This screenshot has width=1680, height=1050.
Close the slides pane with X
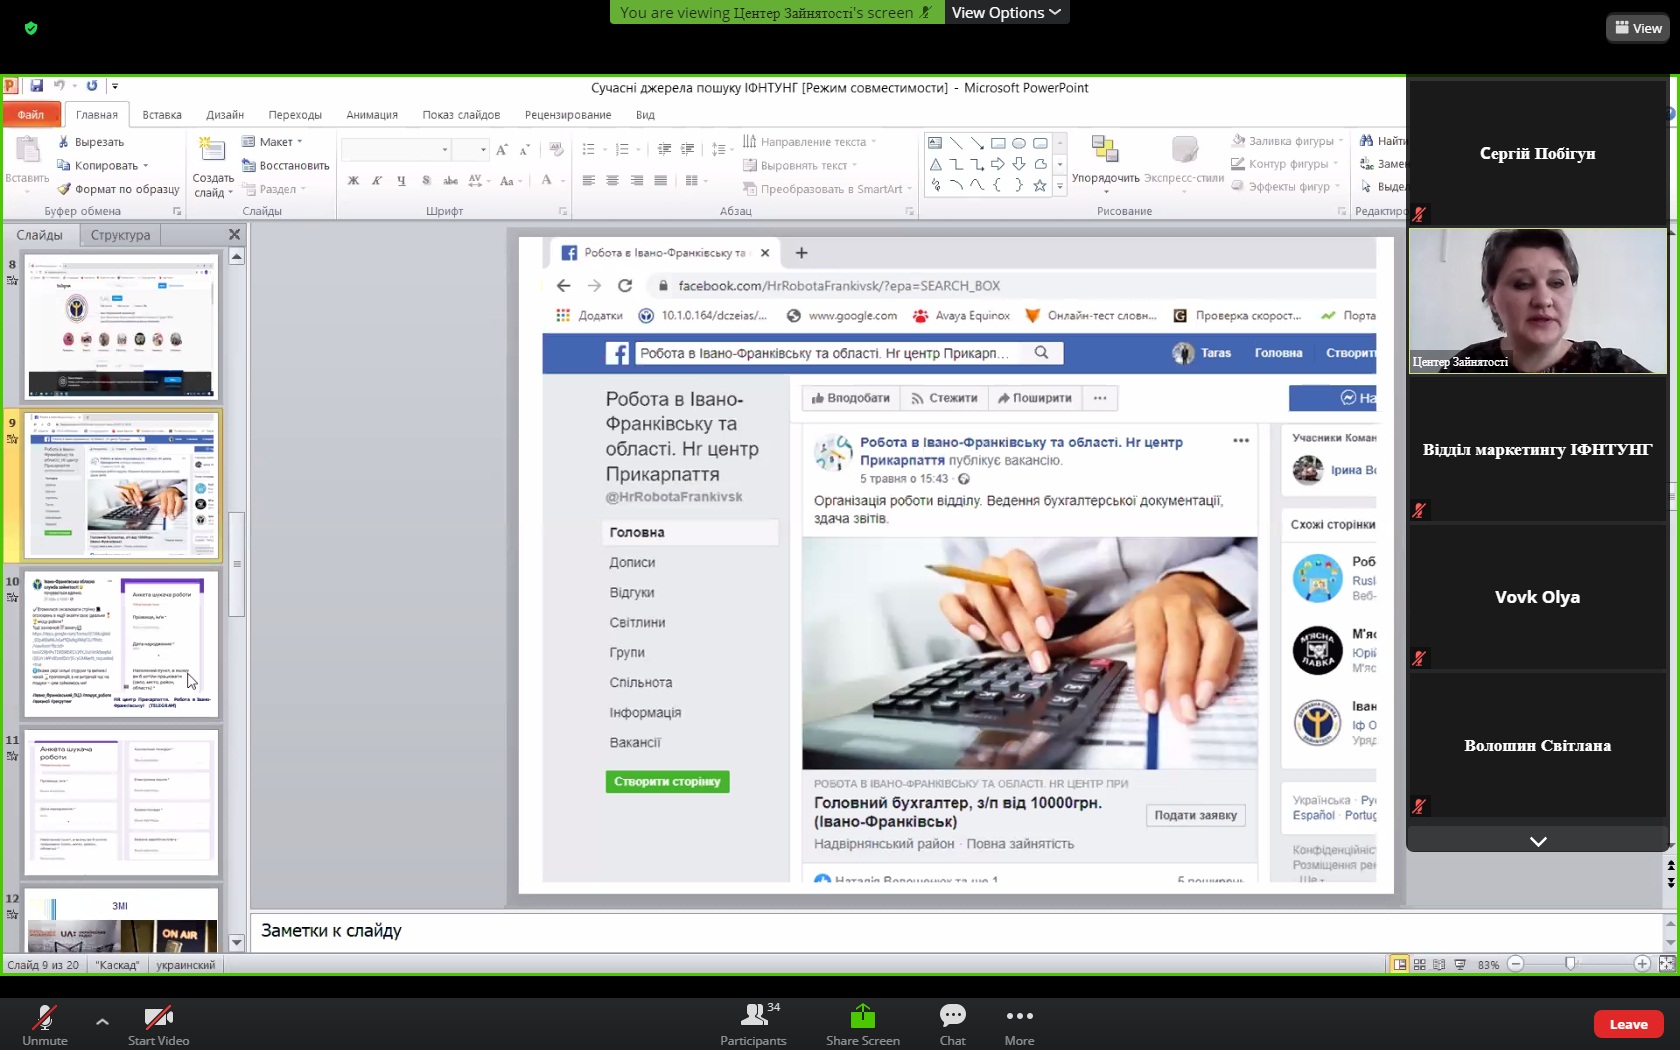coord(235,235)
